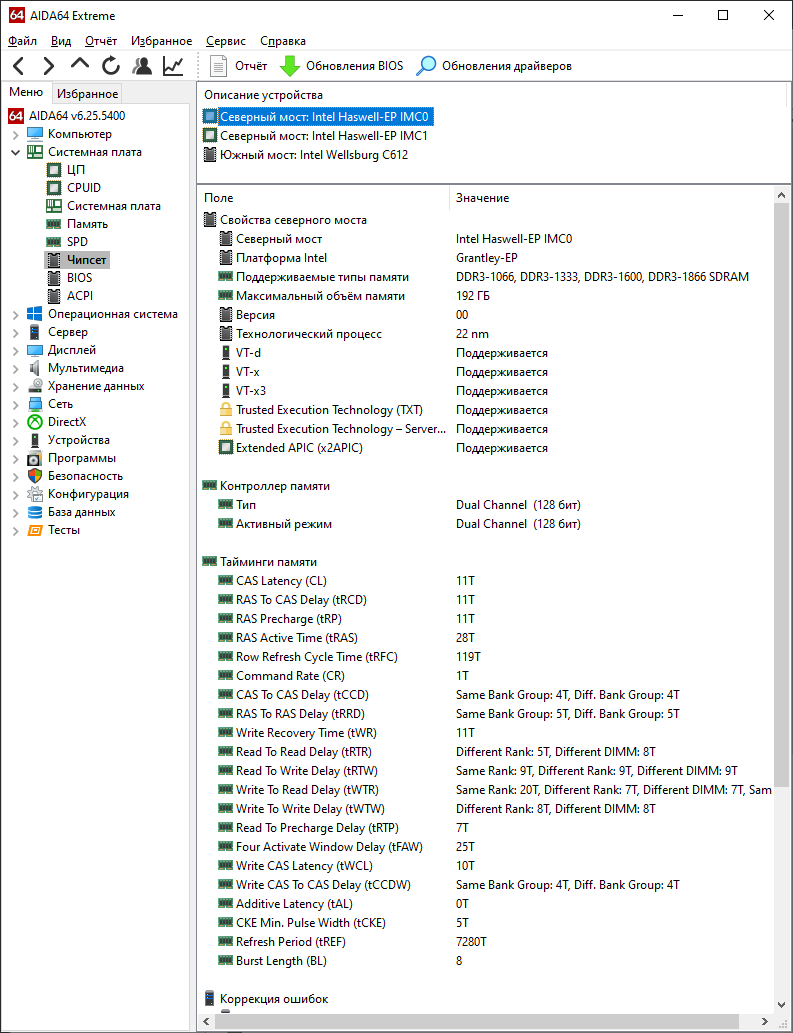Select the Refresh Period (tREF) row

tap(486, 942)
